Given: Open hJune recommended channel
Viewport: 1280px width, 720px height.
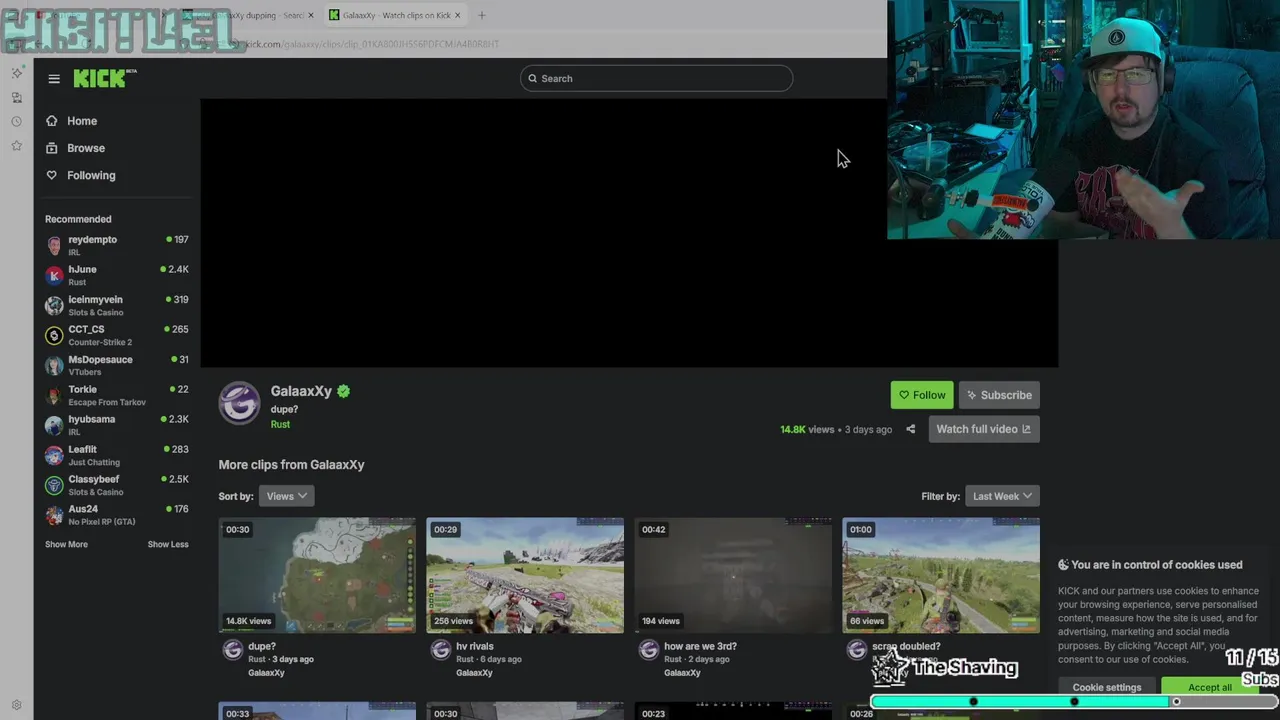Looking at the screenshot, I should (x=117, y=275).
